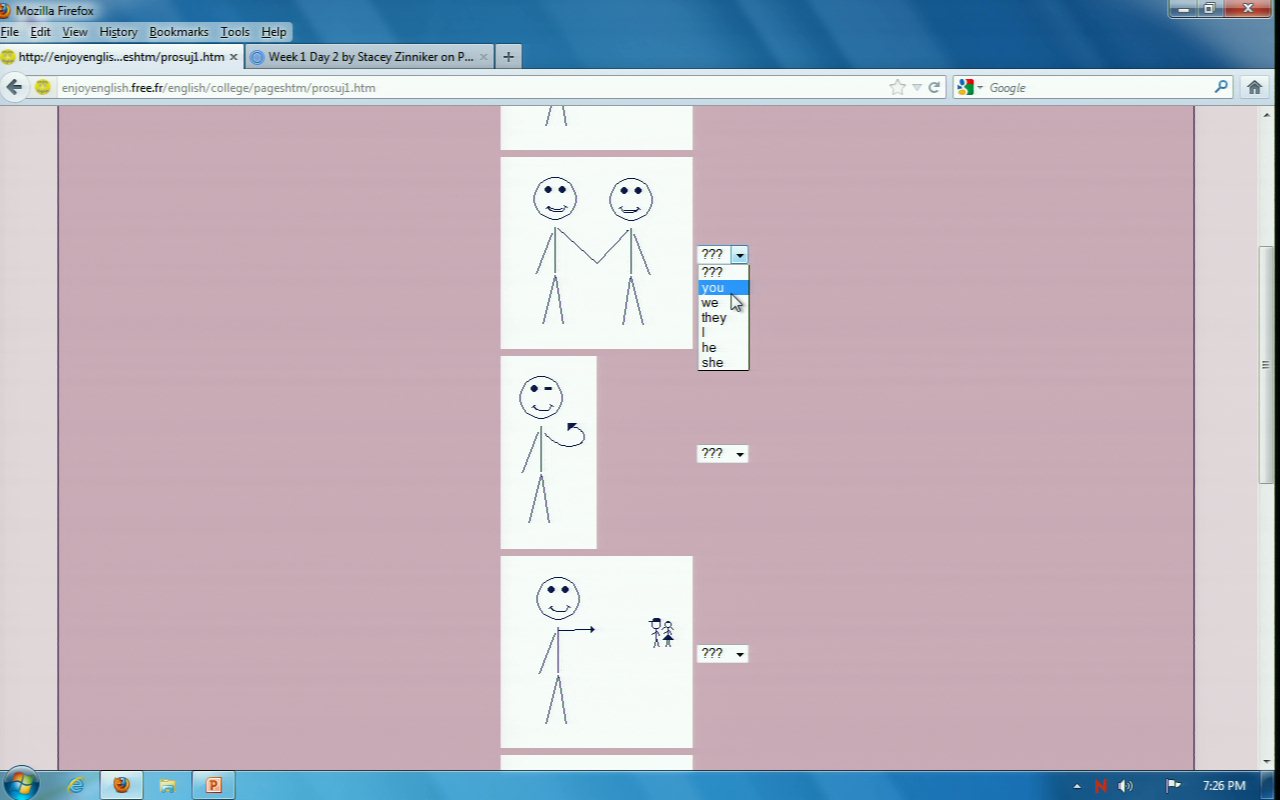Select 'we' from the open dropdown list
This screenshot has height=800, width=1280.
pos(710,303)
